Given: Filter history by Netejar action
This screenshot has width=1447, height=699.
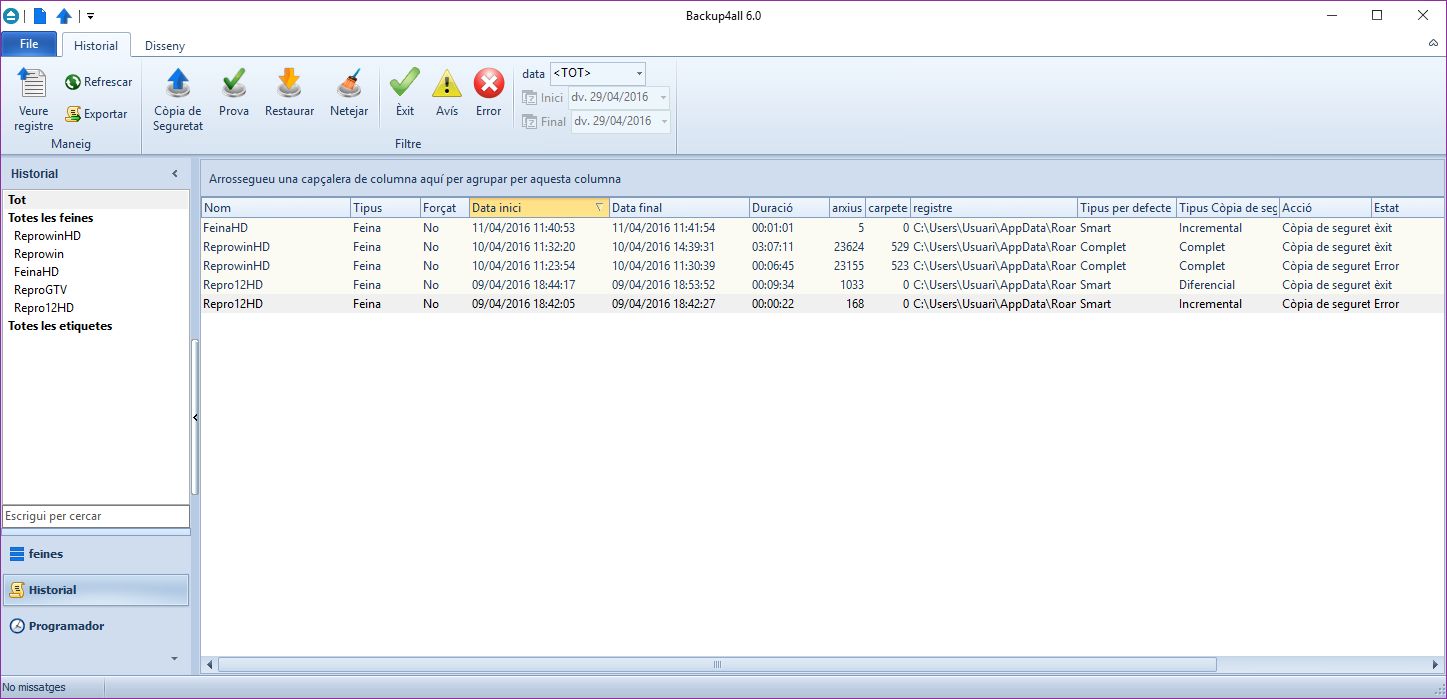Looking at the screenshot, I should (x=349, y=84).
